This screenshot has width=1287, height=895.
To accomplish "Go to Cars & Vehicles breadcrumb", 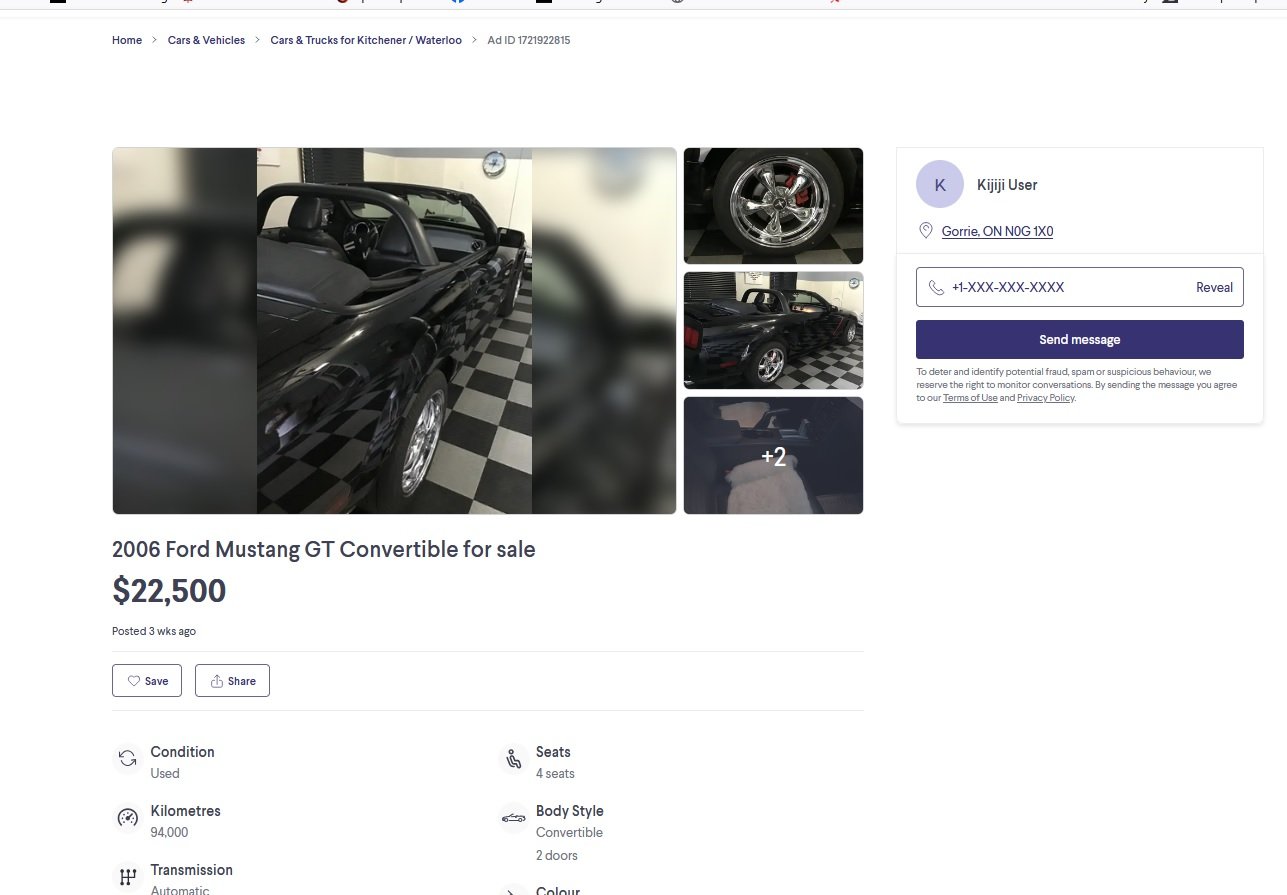I will [206, 40].
